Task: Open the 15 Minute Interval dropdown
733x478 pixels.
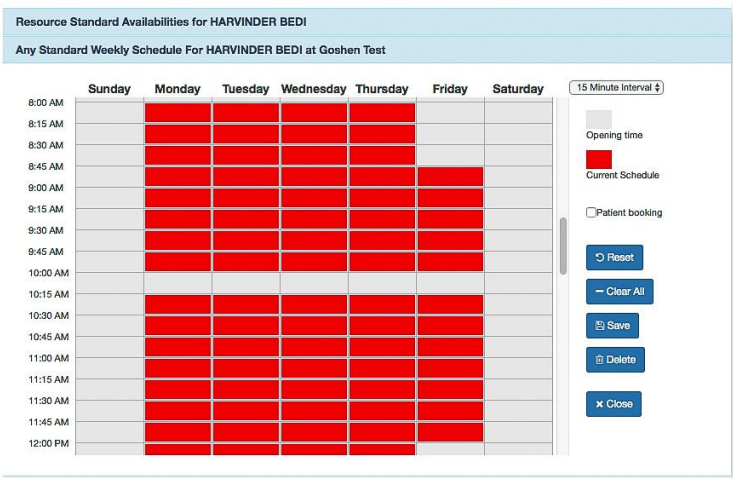Action: tap(616, 88)
